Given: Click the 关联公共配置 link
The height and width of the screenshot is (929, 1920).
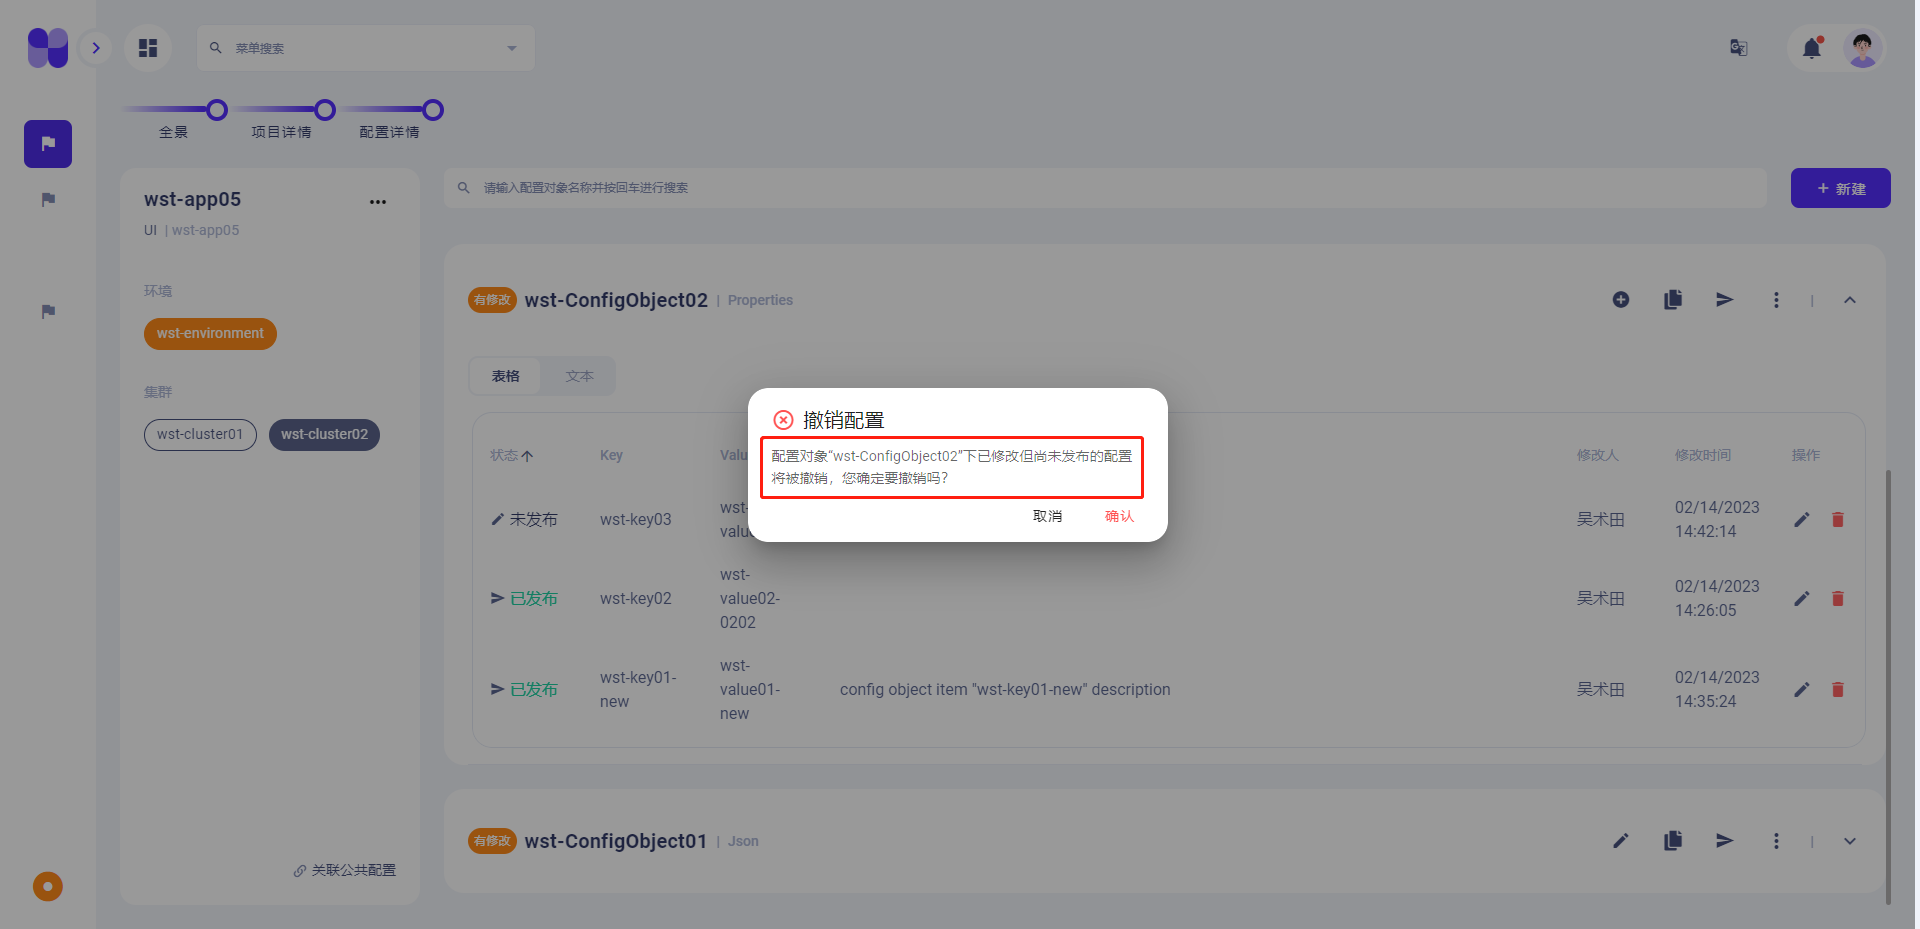Looking at the screenshot, I should (x=345, y=871).
